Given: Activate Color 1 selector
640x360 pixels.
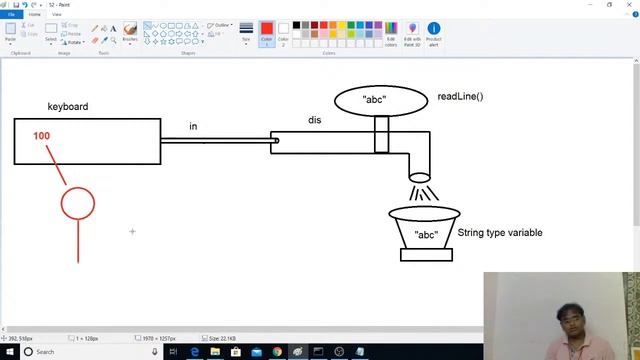Looking at the screenshot, I should coord(267,34).
